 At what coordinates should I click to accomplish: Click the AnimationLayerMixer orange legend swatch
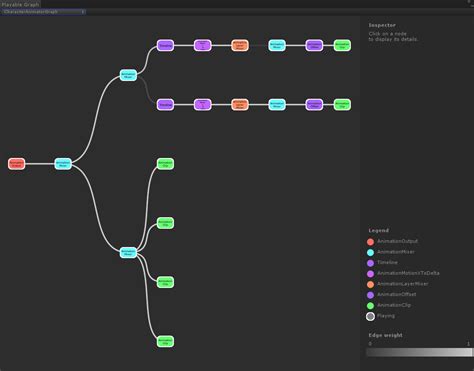[x=370, y=284]
